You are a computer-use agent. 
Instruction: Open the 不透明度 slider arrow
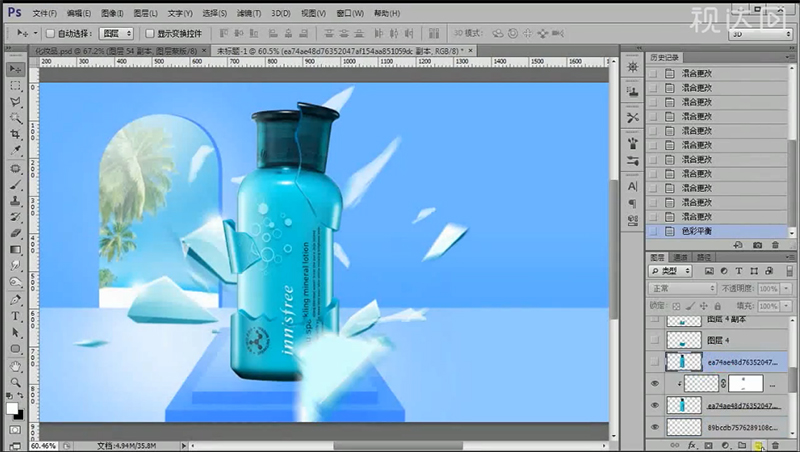(786, 289)
